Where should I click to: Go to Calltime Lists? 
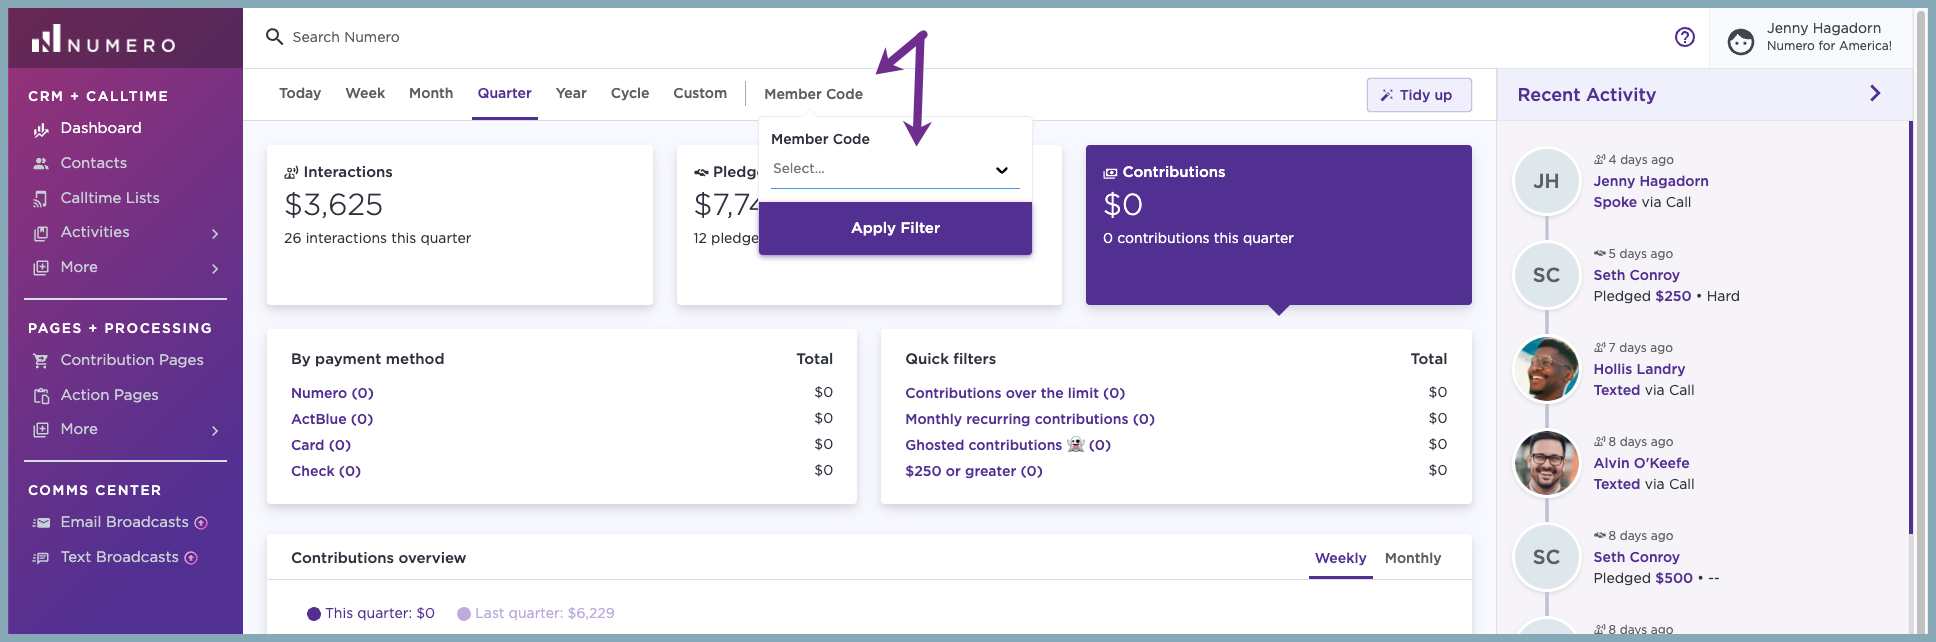tap(110, 198)
